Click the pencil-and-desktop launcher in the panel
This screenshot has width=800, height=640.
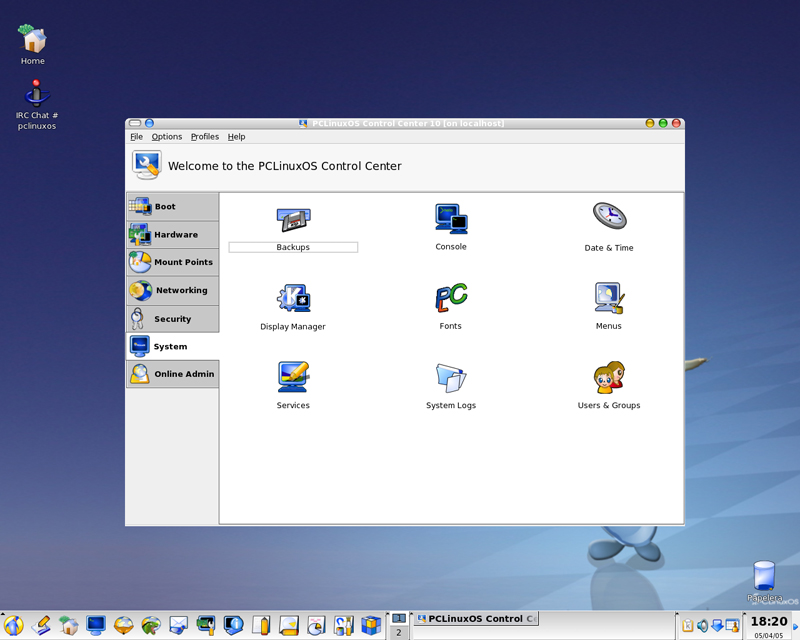click(41, 625)
